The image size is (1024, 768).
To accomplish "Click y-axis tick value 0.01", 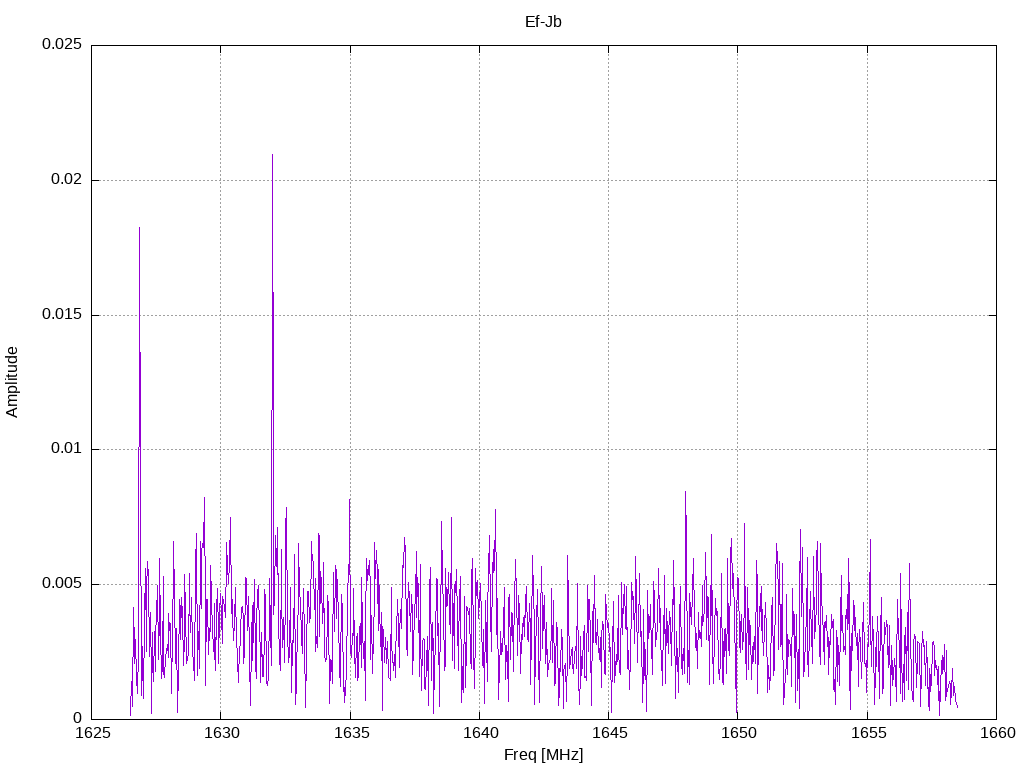I will [x=67, y=449].
